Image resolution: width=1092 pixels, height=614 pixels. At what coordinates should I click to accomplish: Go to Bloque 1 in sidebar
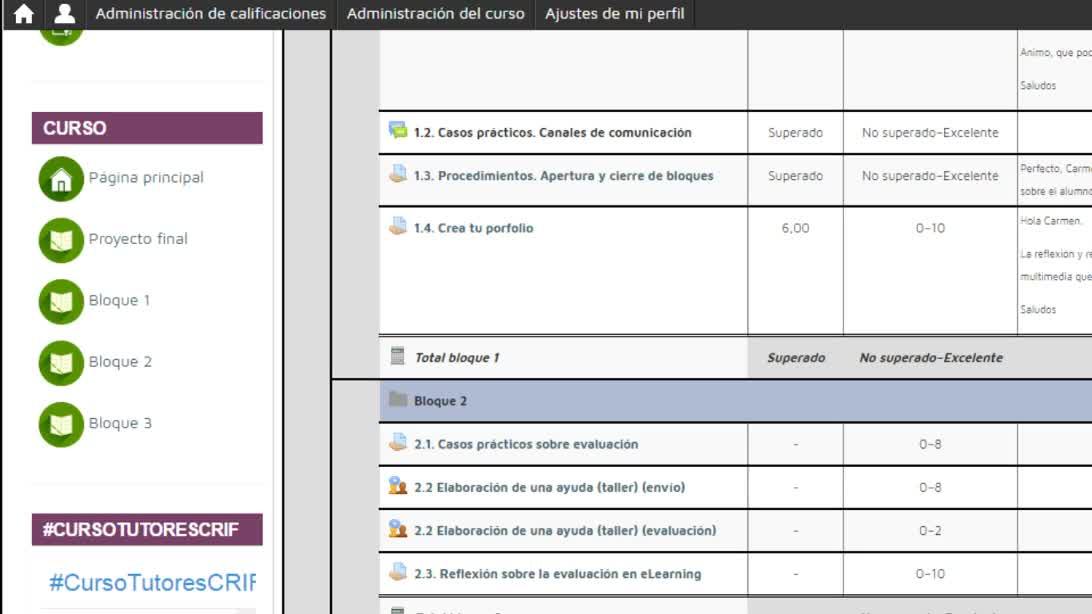(x=119, y=300)
